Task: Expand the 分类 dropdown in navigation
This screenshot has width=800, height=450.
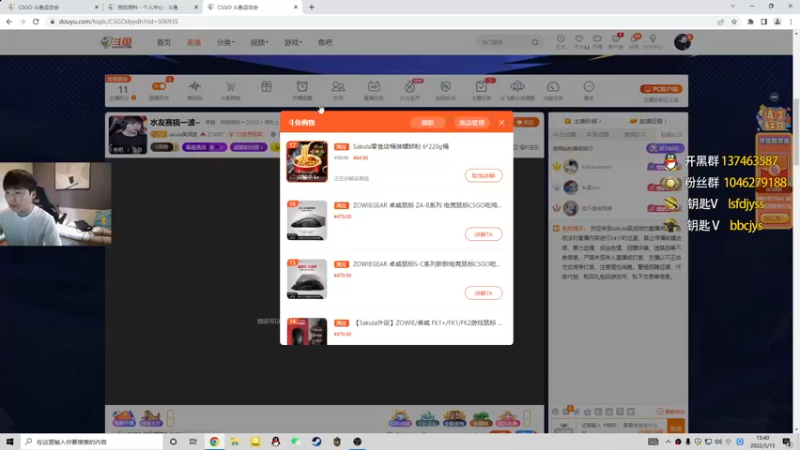Action: (226, 42)
